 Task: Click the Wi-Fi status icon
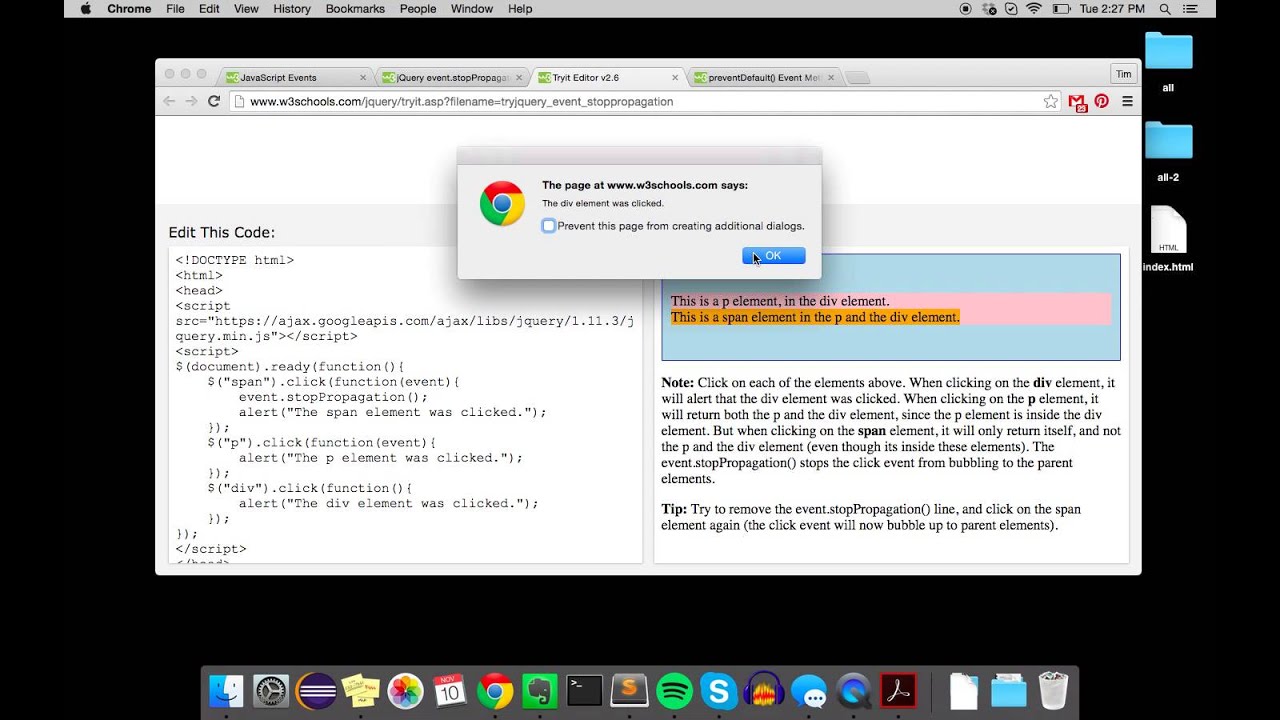[x=1034, y=9]
